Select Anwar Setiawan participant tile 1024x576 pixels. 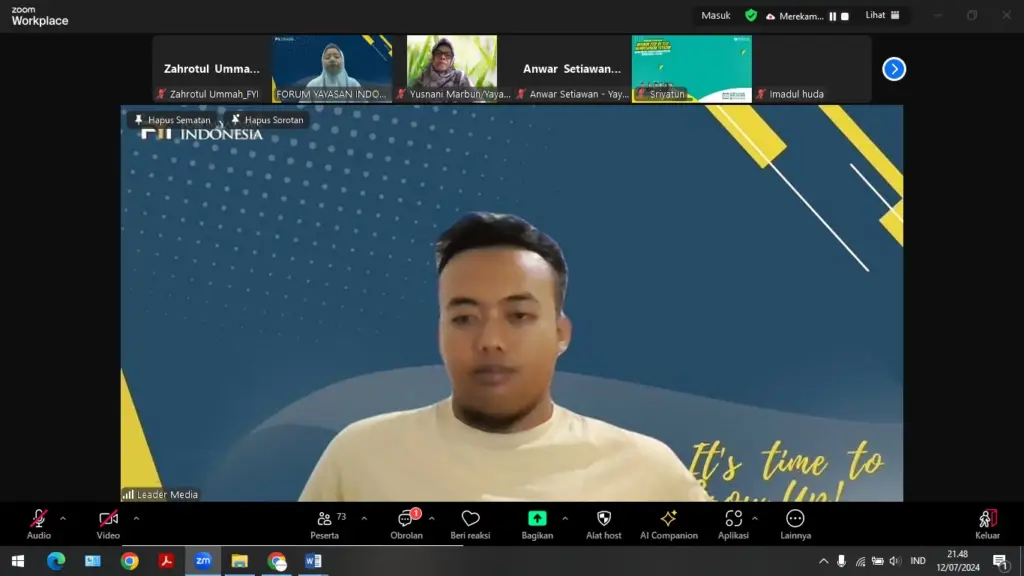tap(571, 69)
